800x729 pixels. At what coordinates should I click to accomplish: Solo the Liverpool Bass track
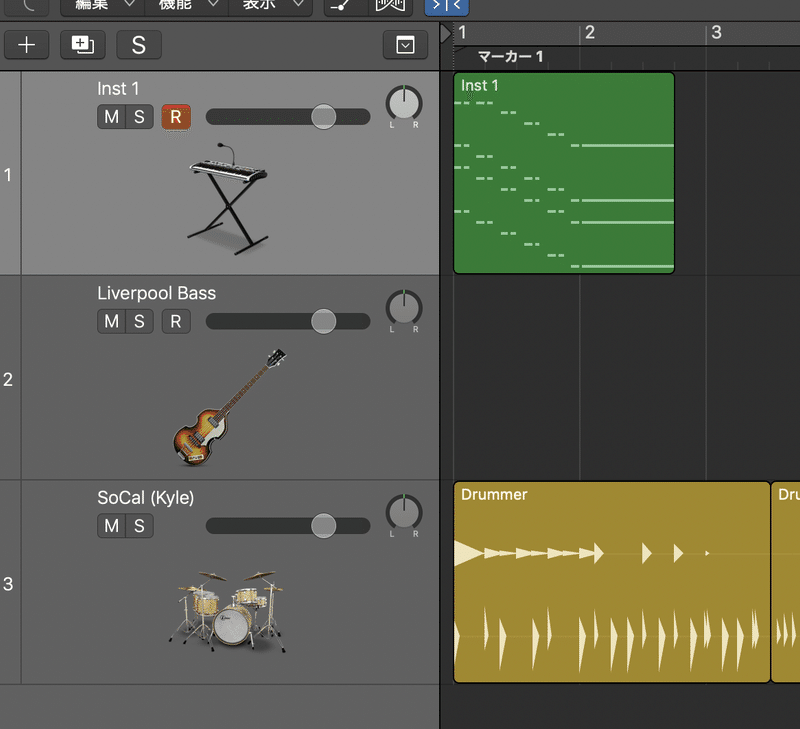(x=139, y=321)
